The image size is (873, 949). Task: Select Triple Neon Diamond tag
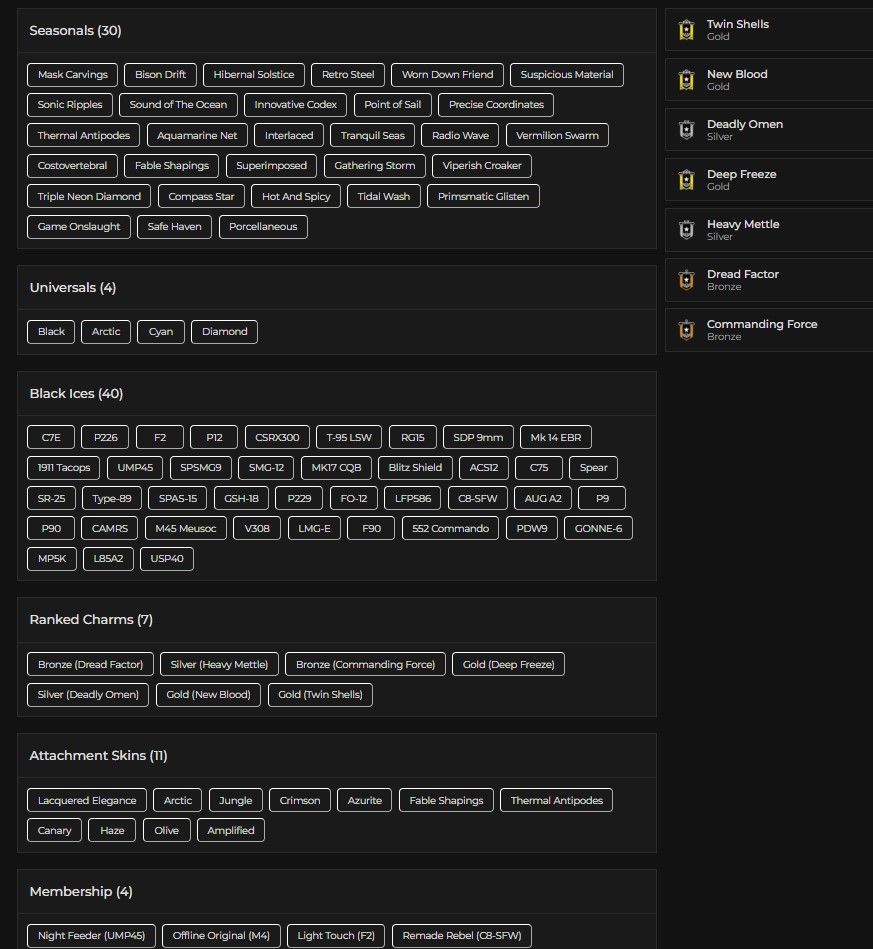point(89,196)
